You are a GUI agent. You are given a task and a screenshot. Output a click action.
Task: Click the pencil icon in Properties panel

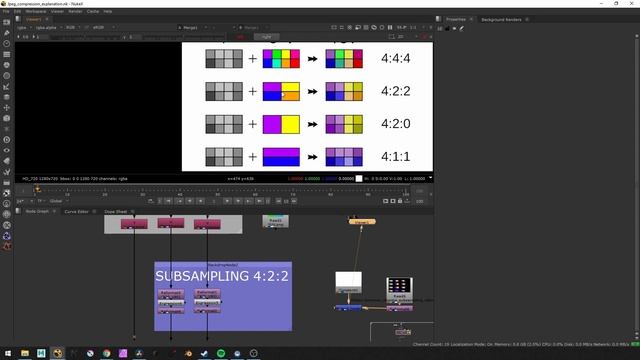[462, 28]
